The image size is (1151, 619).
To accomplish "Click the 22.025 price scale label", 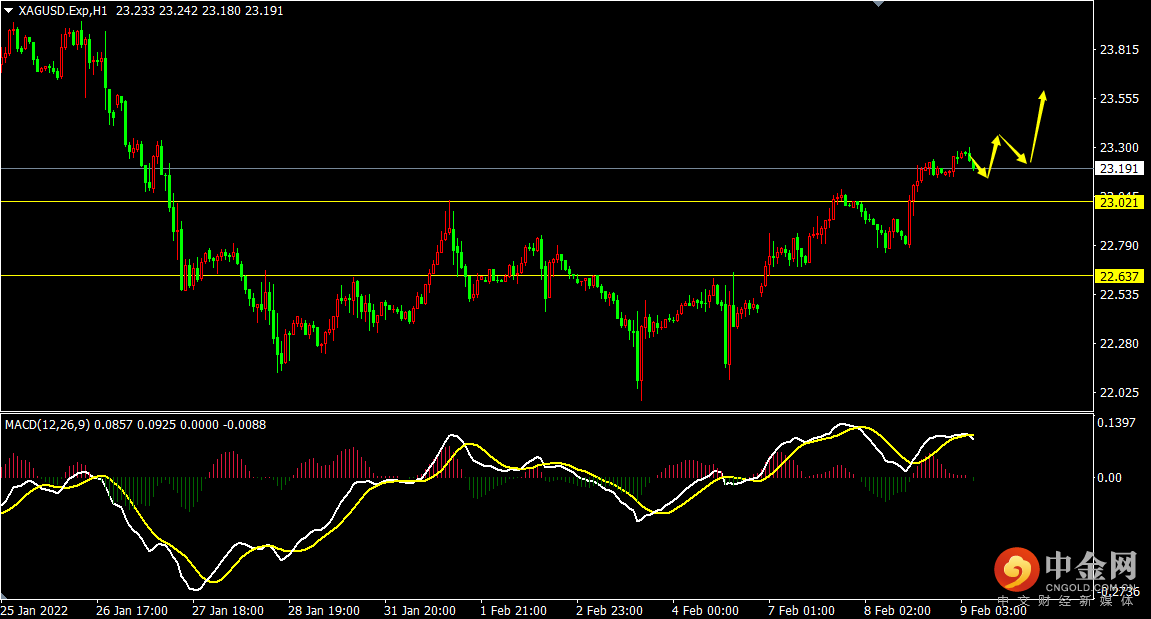I will [1119, 392].
